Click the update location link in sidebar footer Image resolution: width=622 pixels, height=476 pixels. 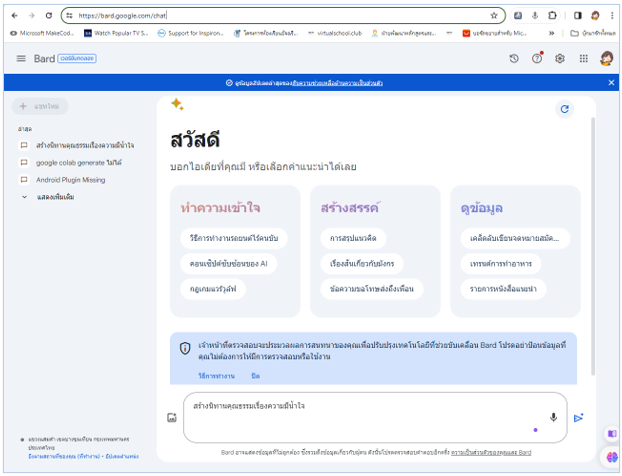pyautogui.click(x=122, y=457)
